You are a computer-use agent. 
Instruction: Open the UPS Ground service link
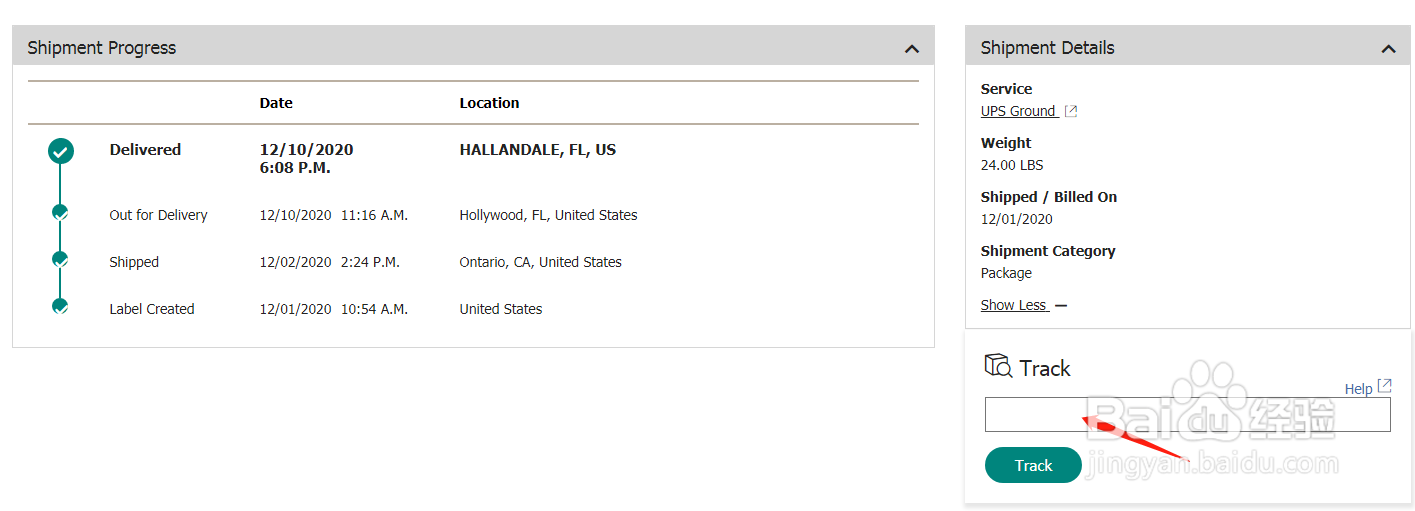tap(1018, 111)
